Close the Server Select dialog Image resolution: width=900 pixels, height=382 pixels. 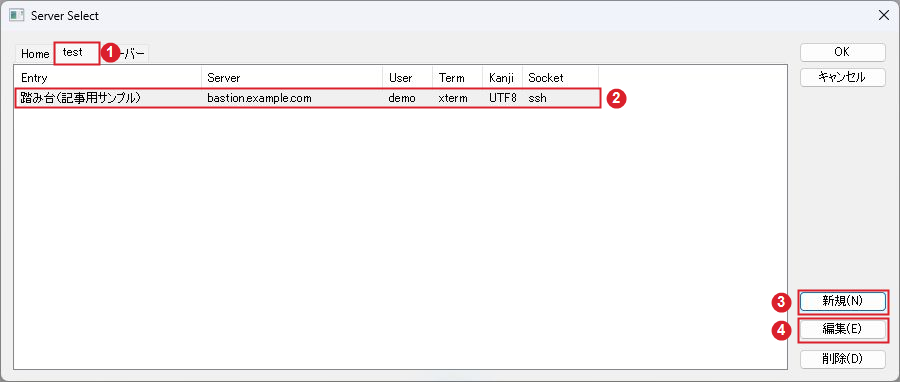884,15
